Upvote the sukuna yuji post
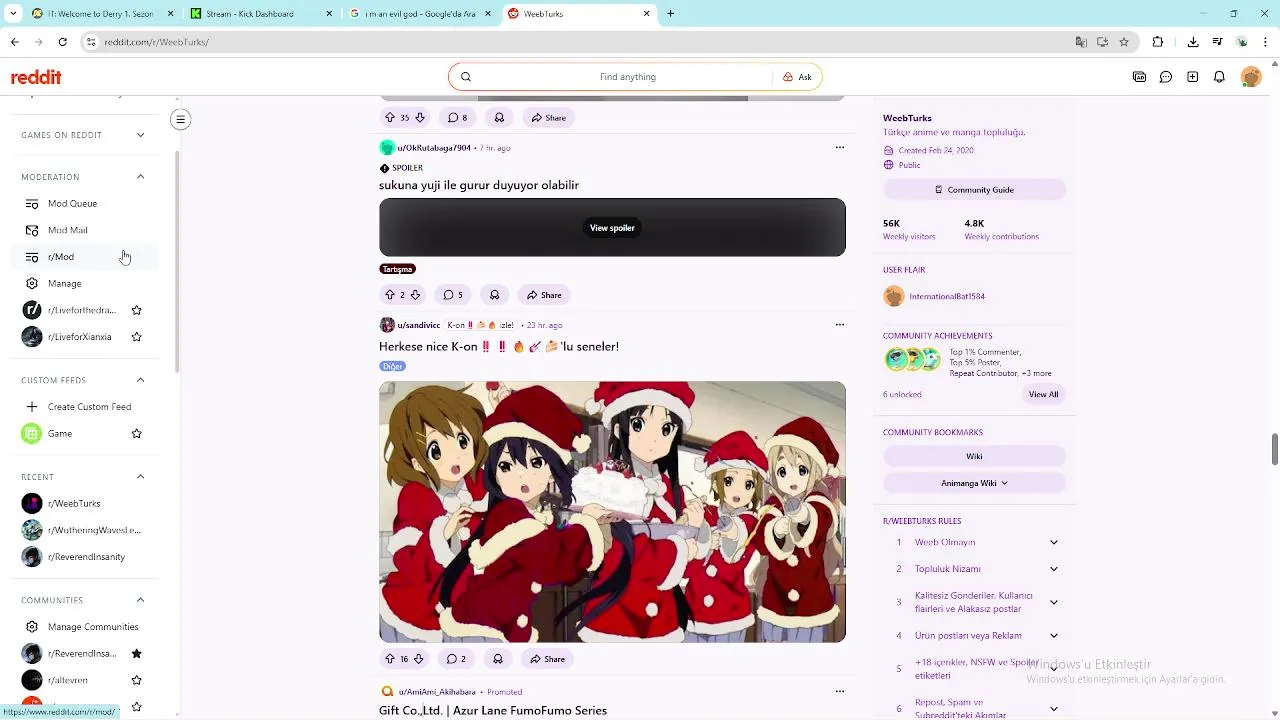Screen dimensions: 1280x720 [x=390, y=295]
